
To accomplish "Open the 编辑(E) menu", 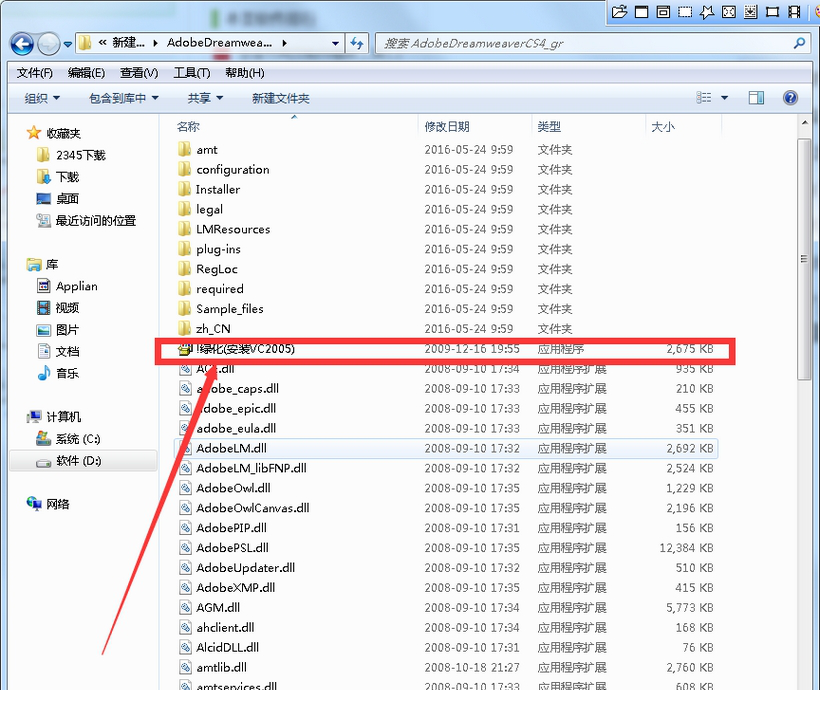I will pyautogui.click(x=86, y=73).
